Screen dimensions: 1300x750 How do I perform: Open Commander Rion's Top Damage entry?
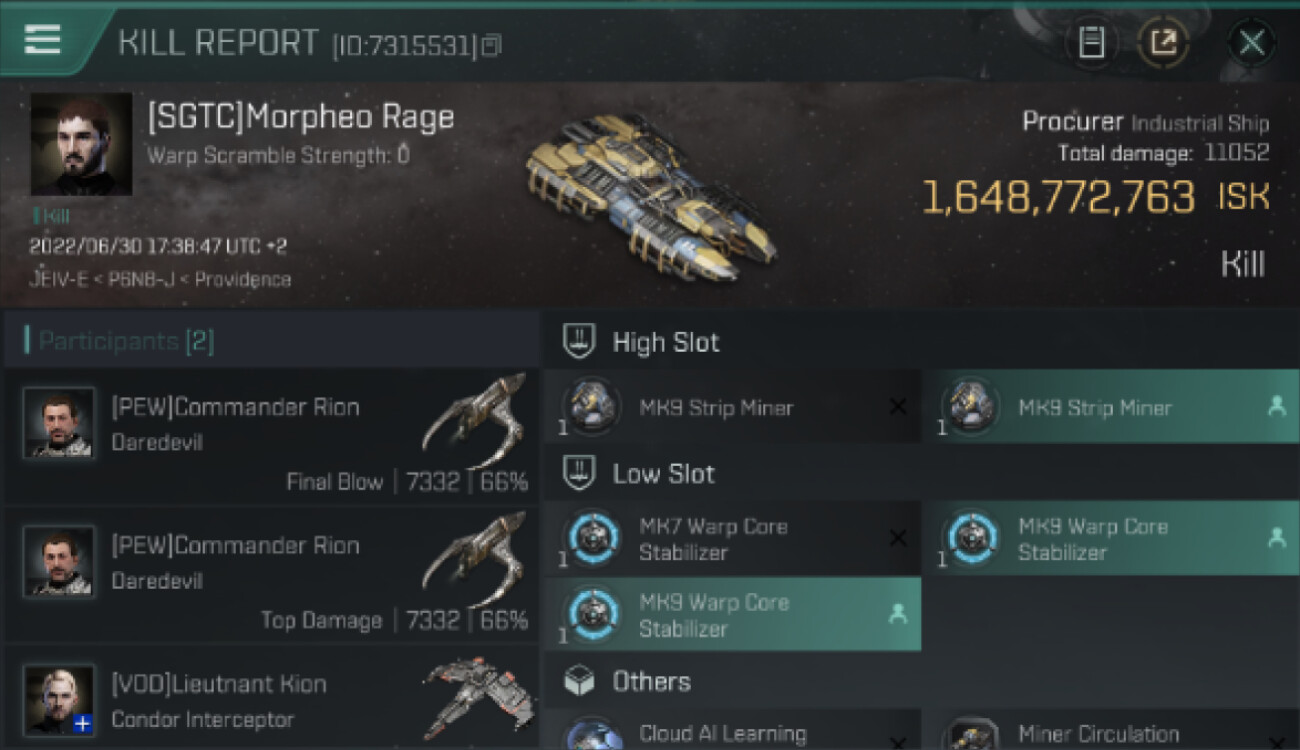tap(272, 575)
